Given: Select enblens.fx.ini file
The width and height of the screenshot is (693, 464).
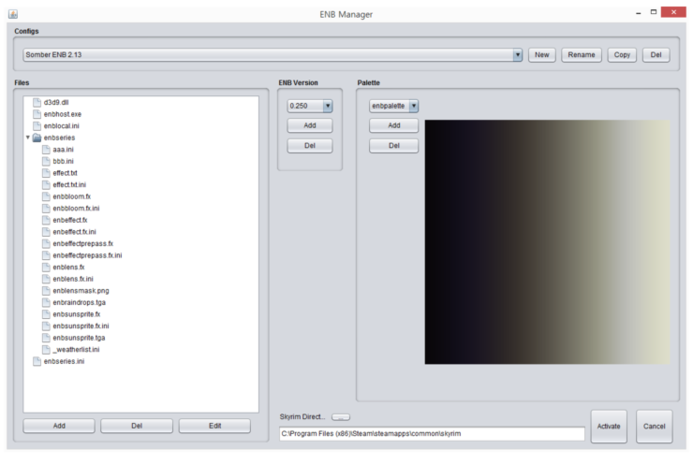Looking at the screenshot, I should pyautogui.click(x=73, y=279).
